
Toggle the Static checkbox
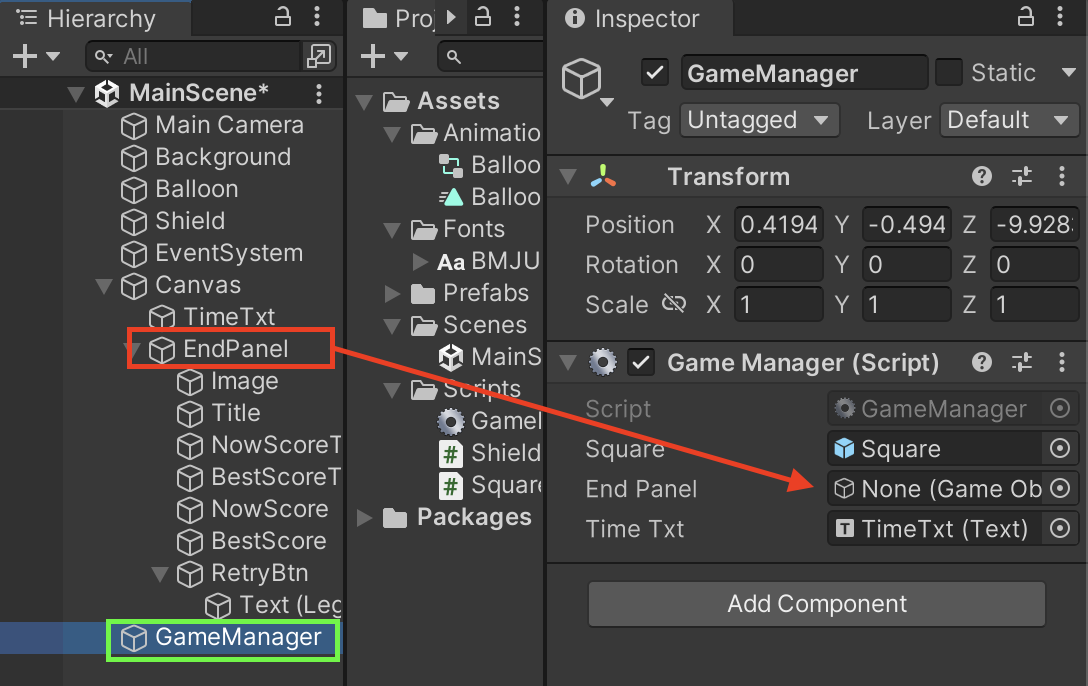[949, 72]
